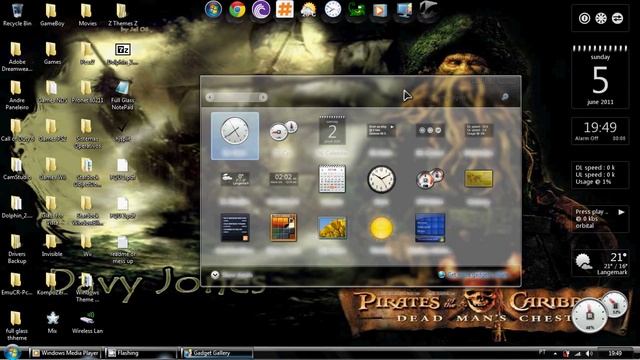Select the yellow sun weather gadget in gallery
The height and width of the screenshot is (360, 640).
[381, 228]
